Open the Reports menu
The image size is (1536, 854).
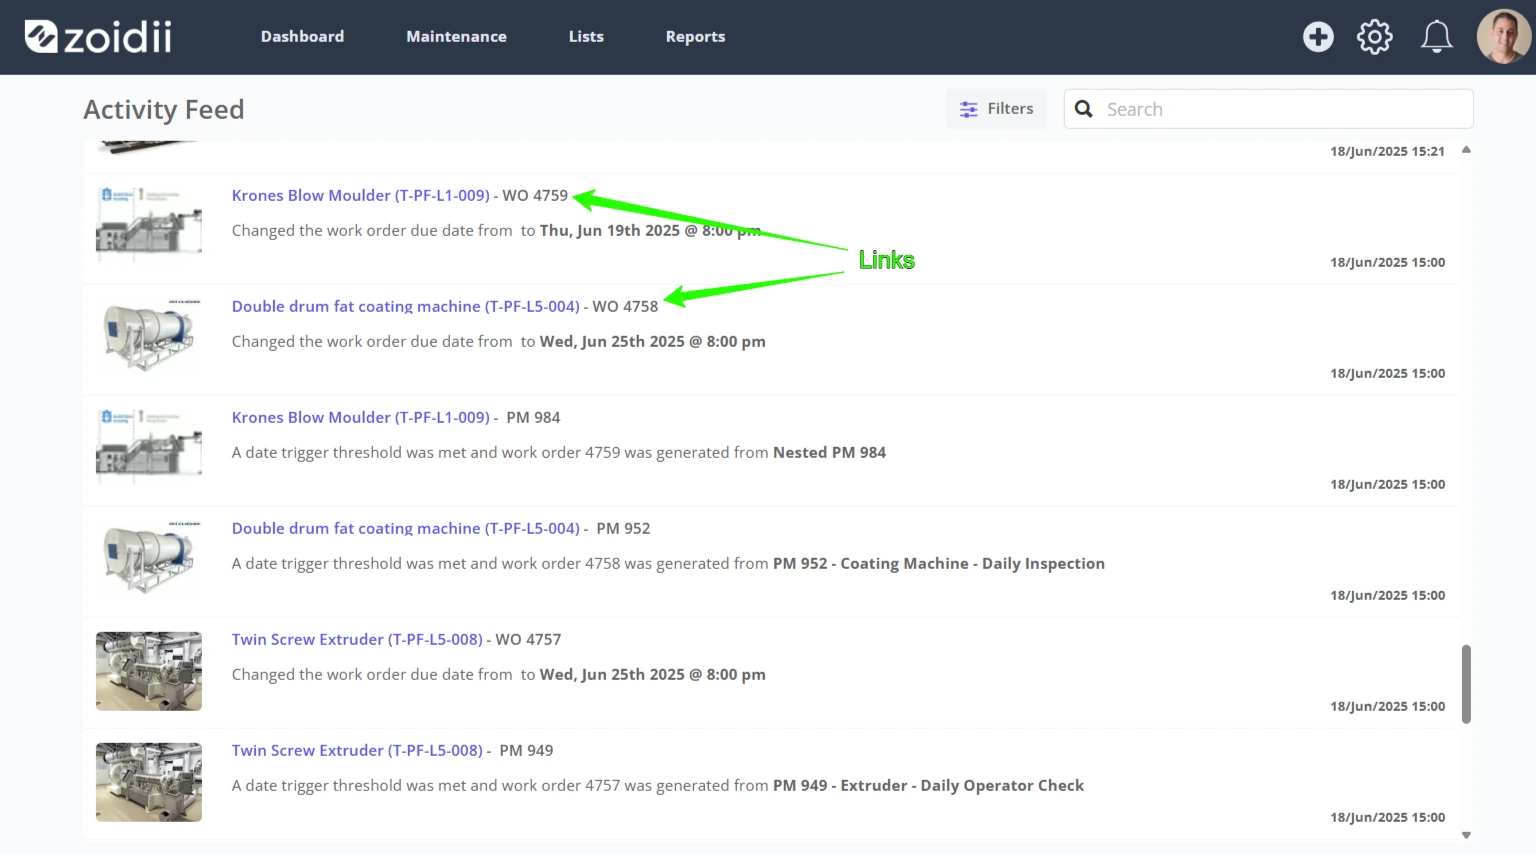695,37
